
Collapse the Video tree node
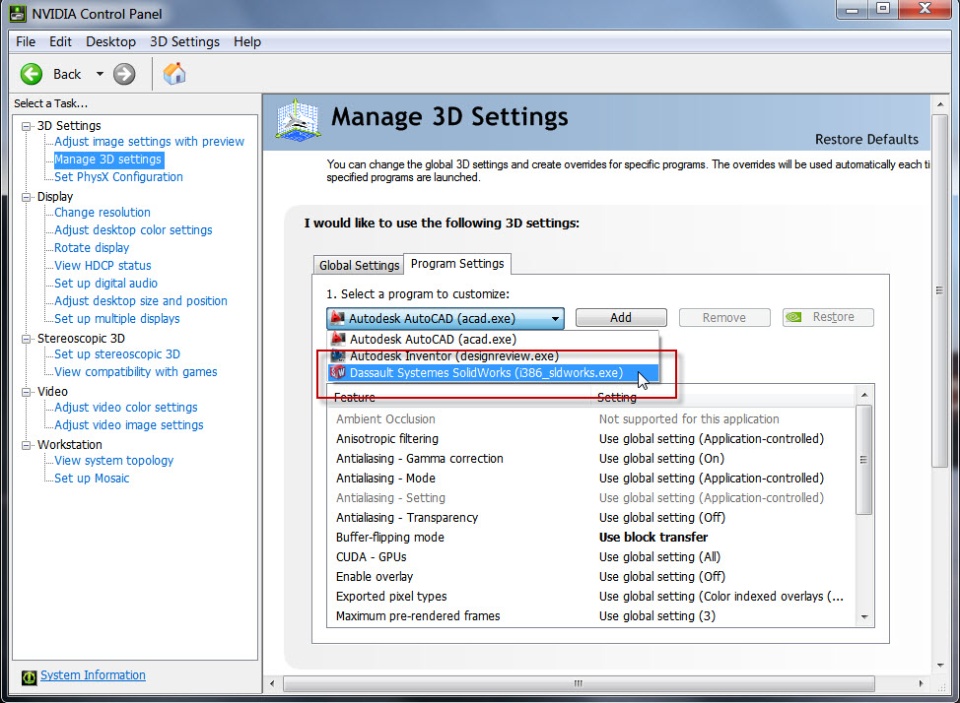point(26,392)
